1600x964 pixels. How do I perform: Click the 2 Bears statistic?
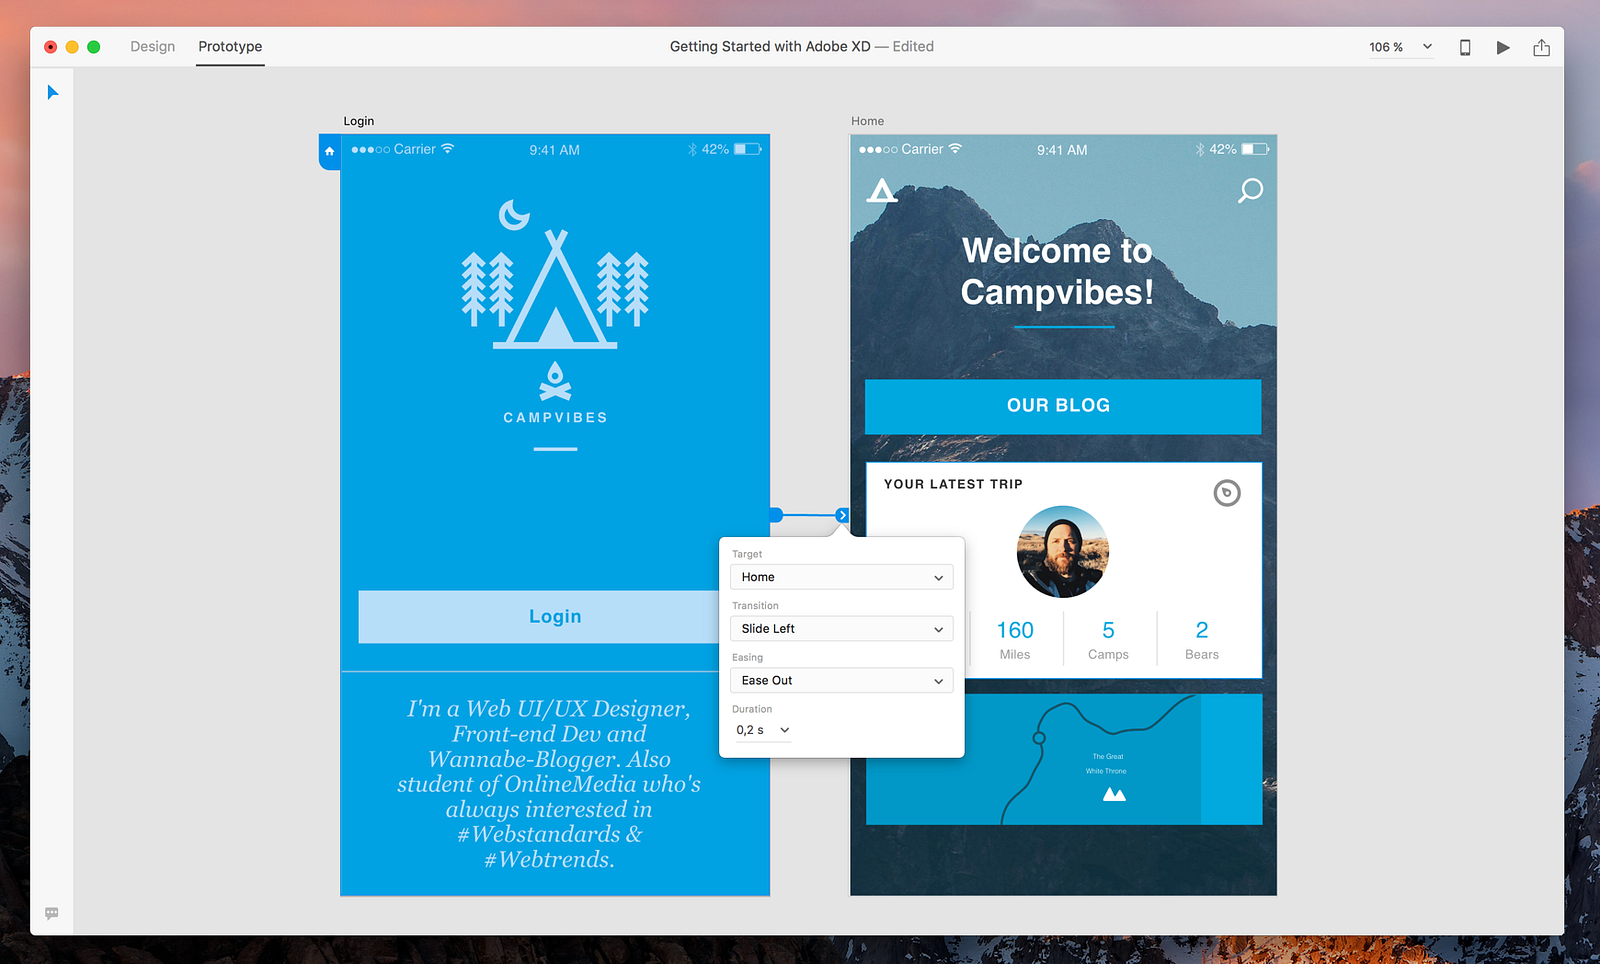(x=1202, y=640)
